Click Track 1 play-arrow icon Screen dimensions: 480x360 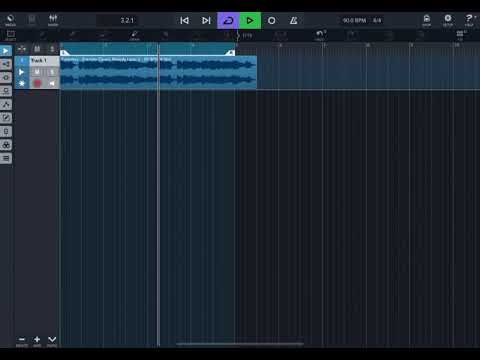pyautogui.click(x=22, y=72)
